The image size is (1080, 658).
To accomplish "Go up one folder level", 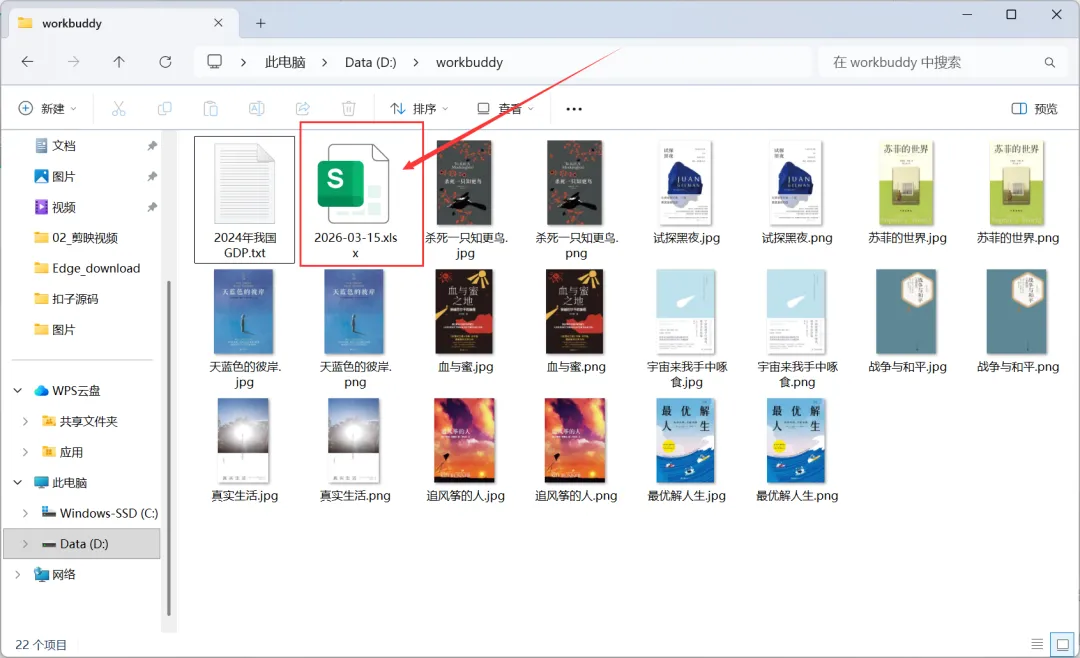I will (x=119, y=62).
